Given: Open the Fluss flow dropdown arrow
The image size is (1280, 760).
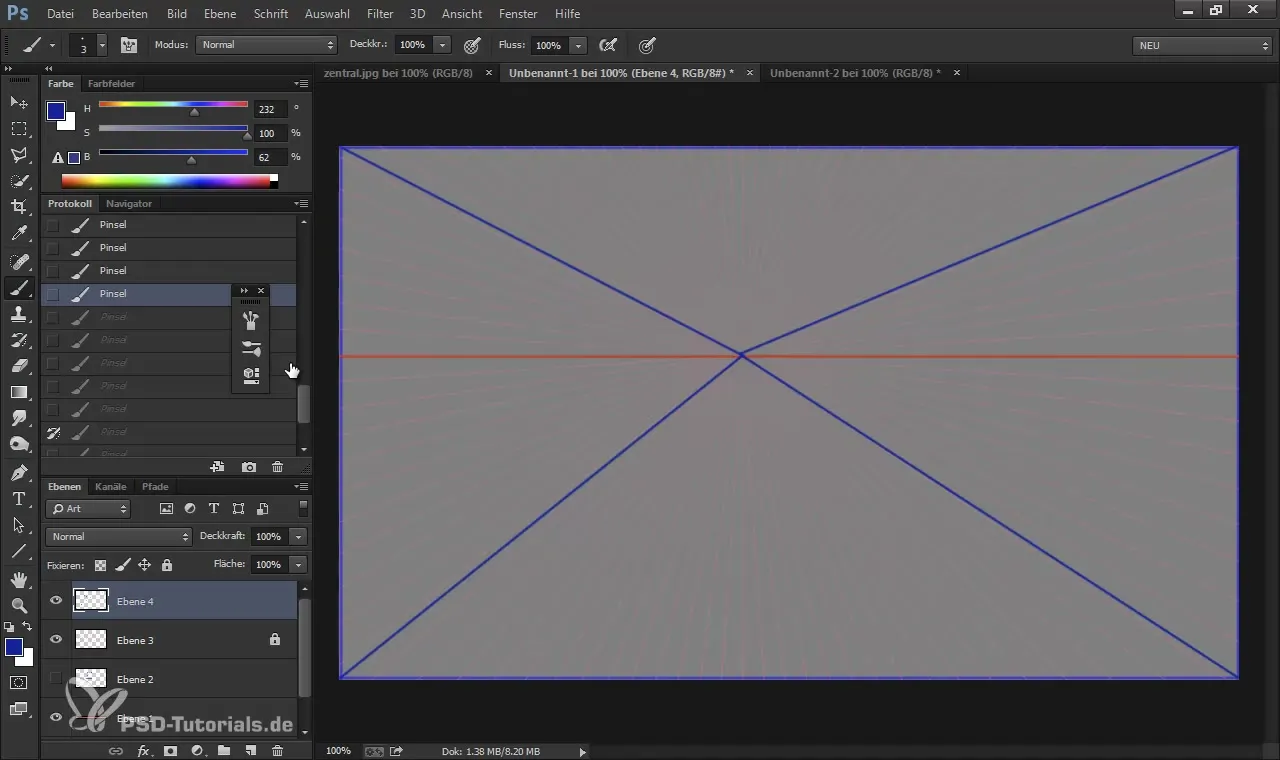Looking at the screenshot, I should click(x=578, y=45).
